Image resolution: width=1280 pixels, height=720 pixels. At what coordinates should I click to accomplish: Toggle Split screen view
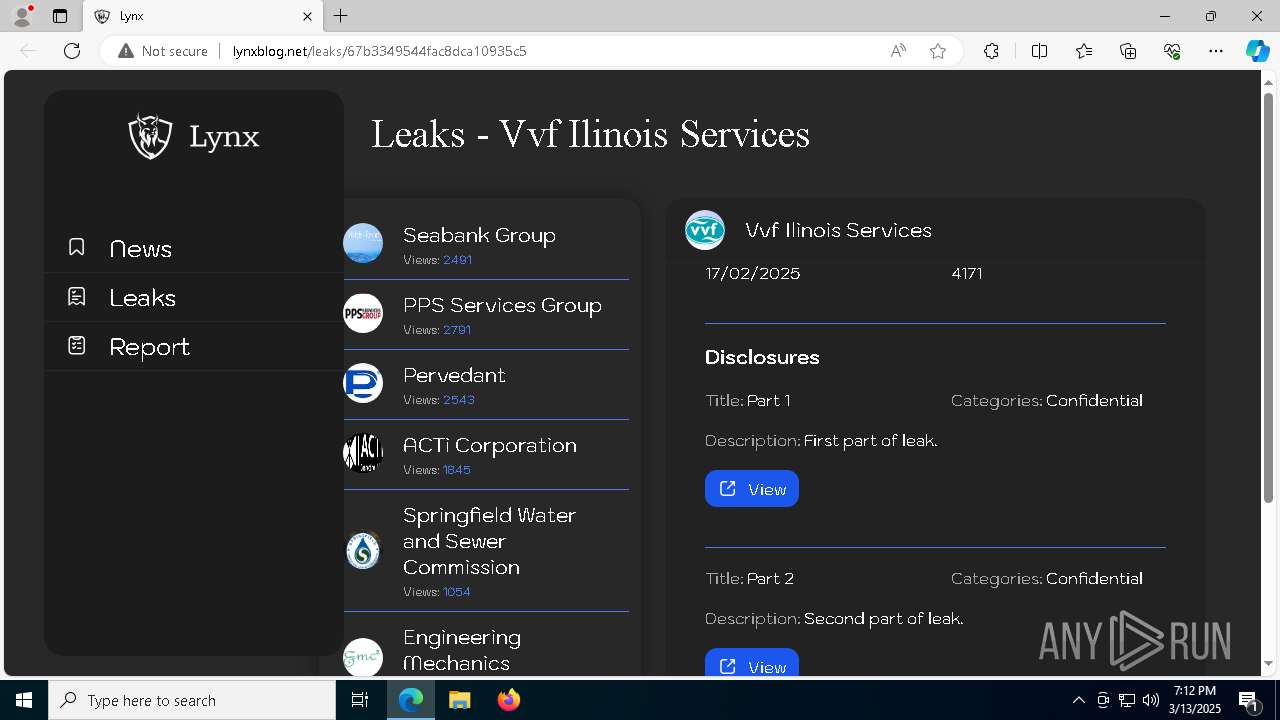(x=1039, y=51)
